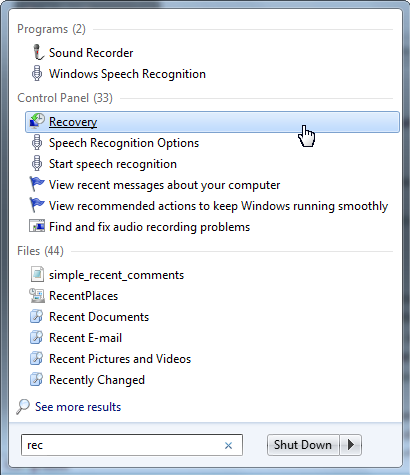Select Recent E-mail result
410x475 pixels.
point(85,338)
